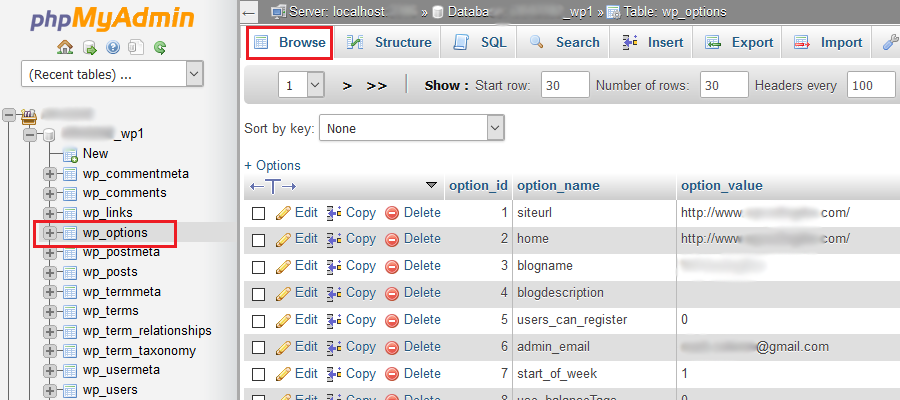
Task: Click the Home icon under phpMyAdmin logo
Action: click(x=65, y=47)
